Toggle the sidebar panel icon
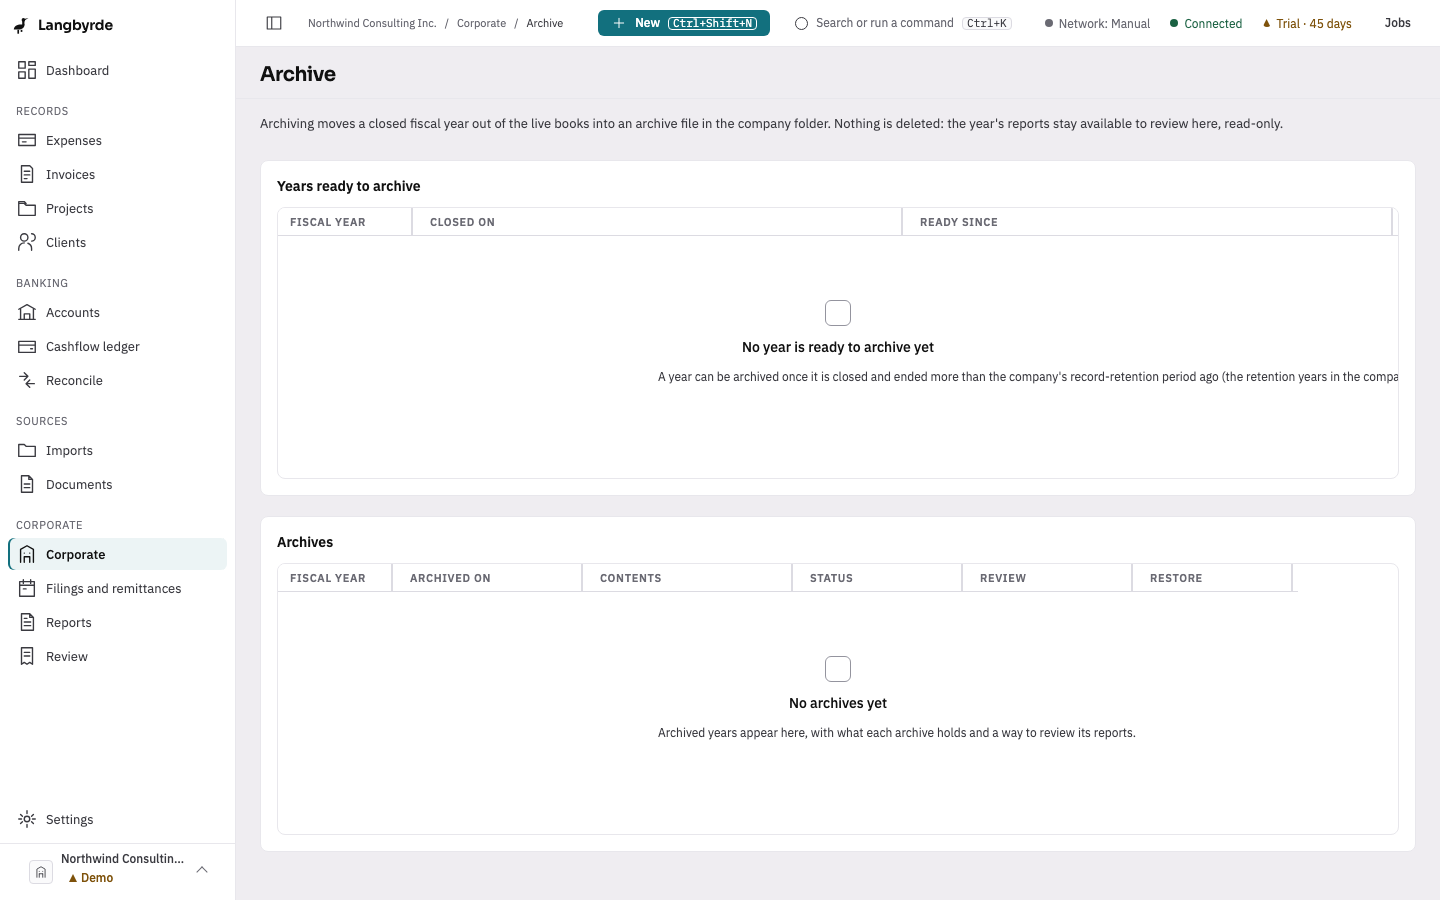Screen dimensions: 1440x900 [274, 23]
